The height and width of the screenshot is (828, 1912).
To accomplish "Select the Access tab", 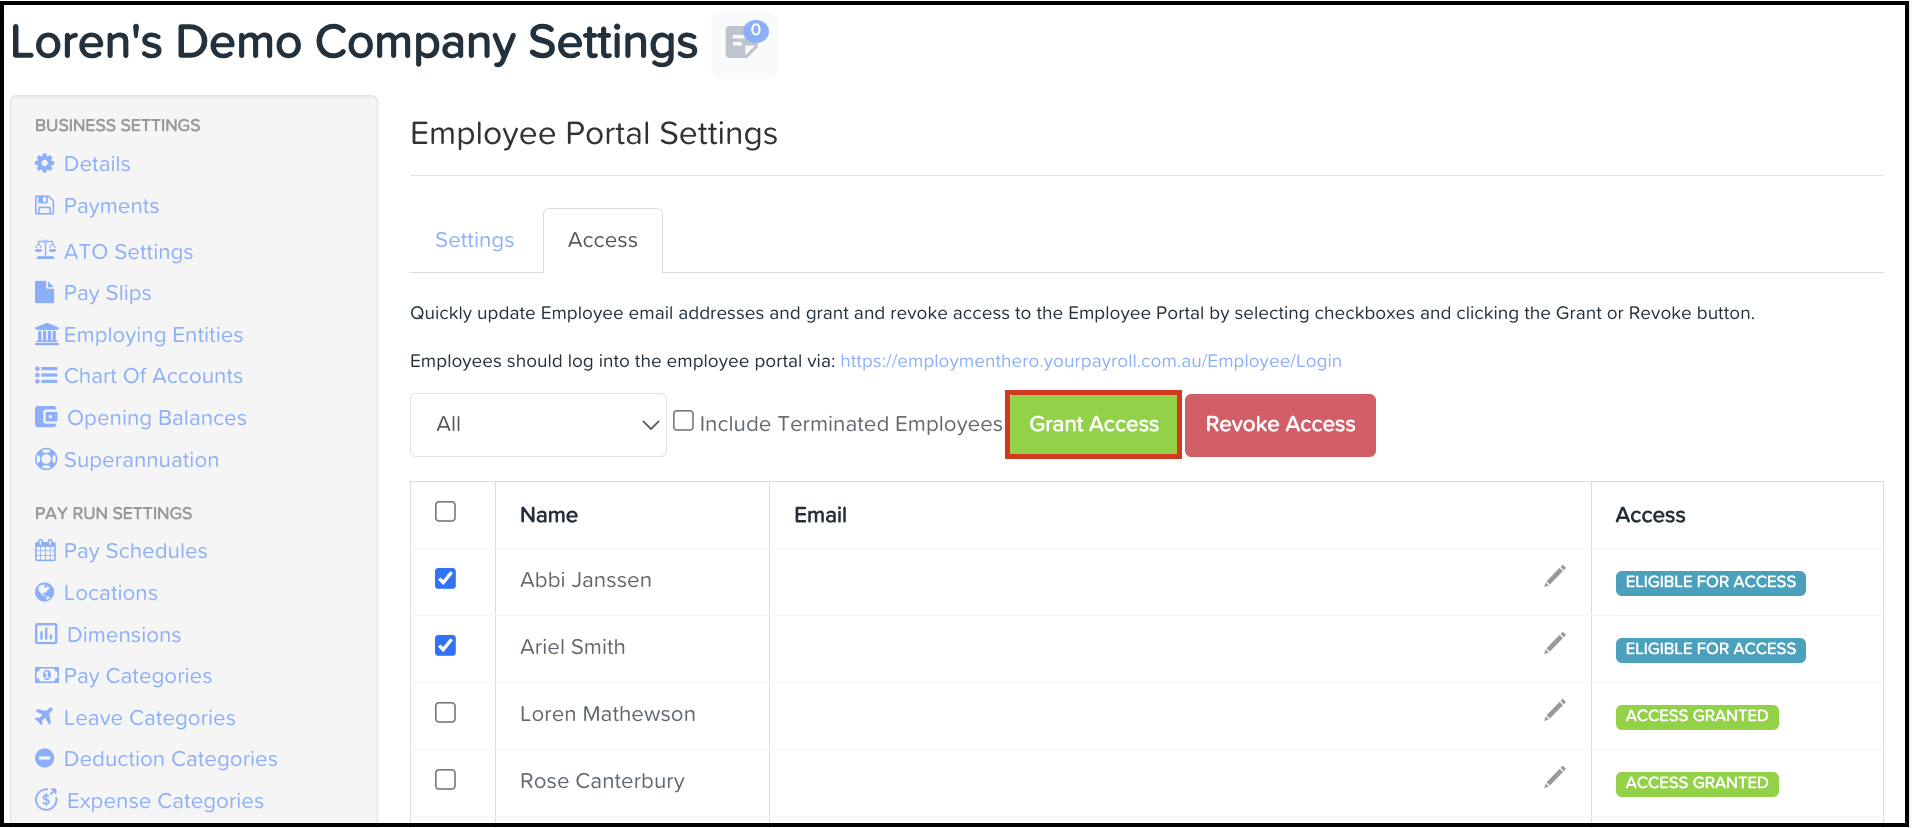I will 603,240.
